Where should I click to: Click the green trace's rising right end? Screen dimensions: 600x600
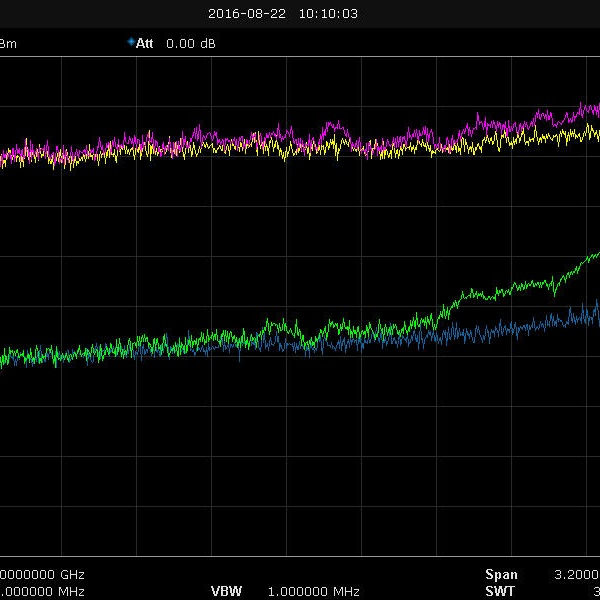(x=588, y=257)
